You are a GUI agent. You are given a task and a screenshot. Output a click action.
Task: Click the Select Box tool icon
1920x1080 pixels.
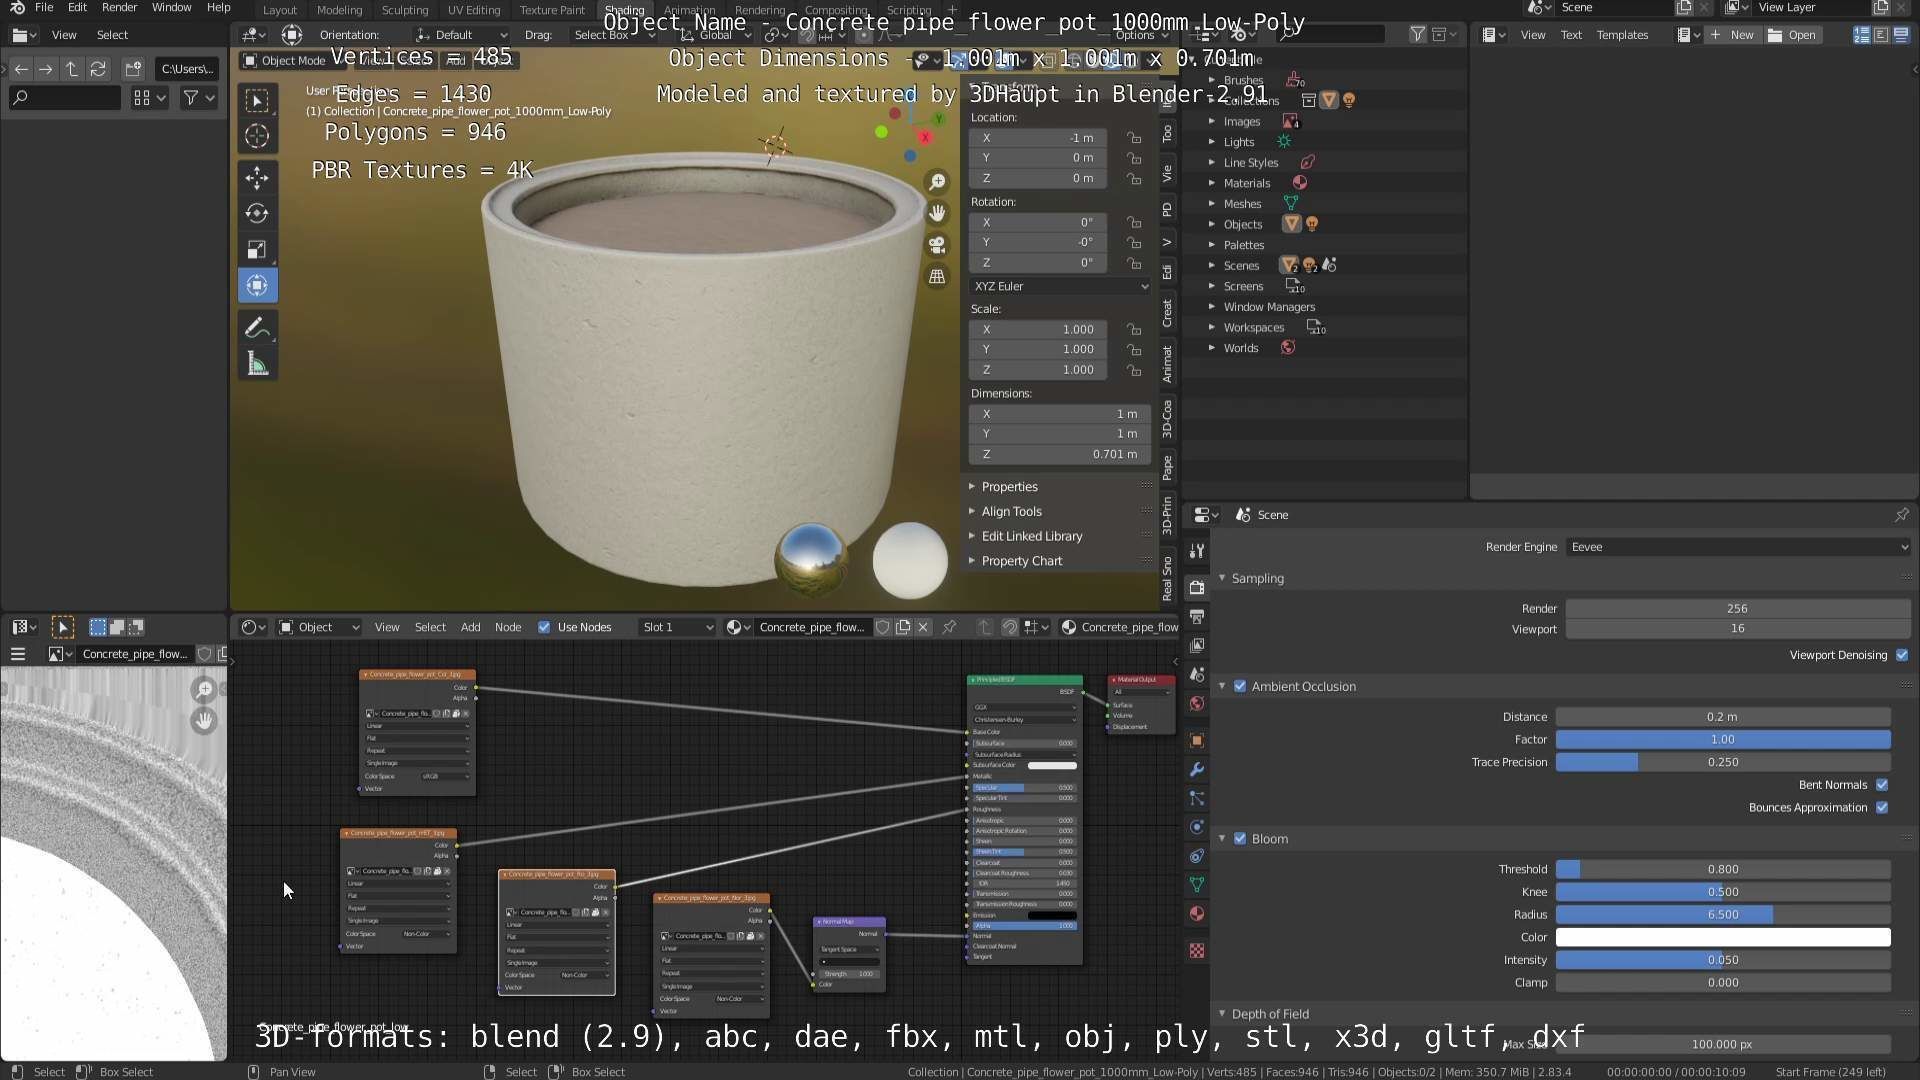coord(257,100)
